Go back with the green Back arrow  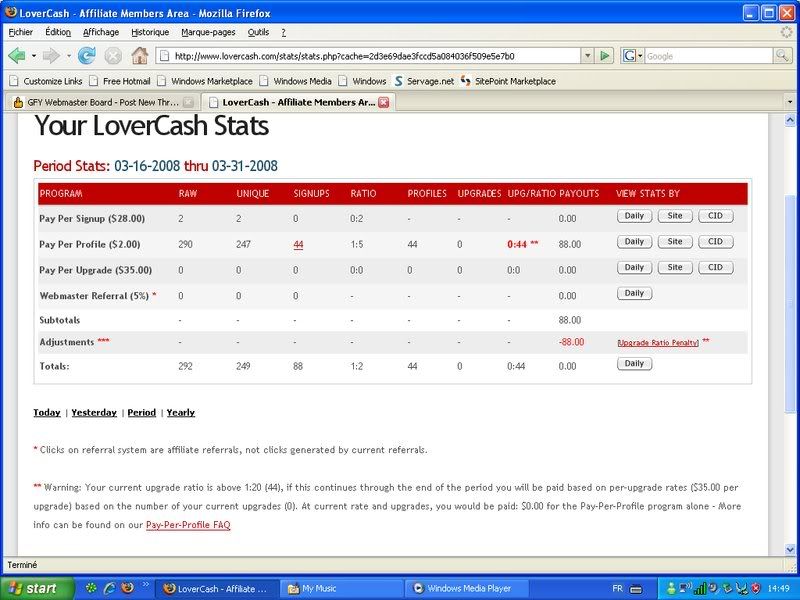click(17, 56)
